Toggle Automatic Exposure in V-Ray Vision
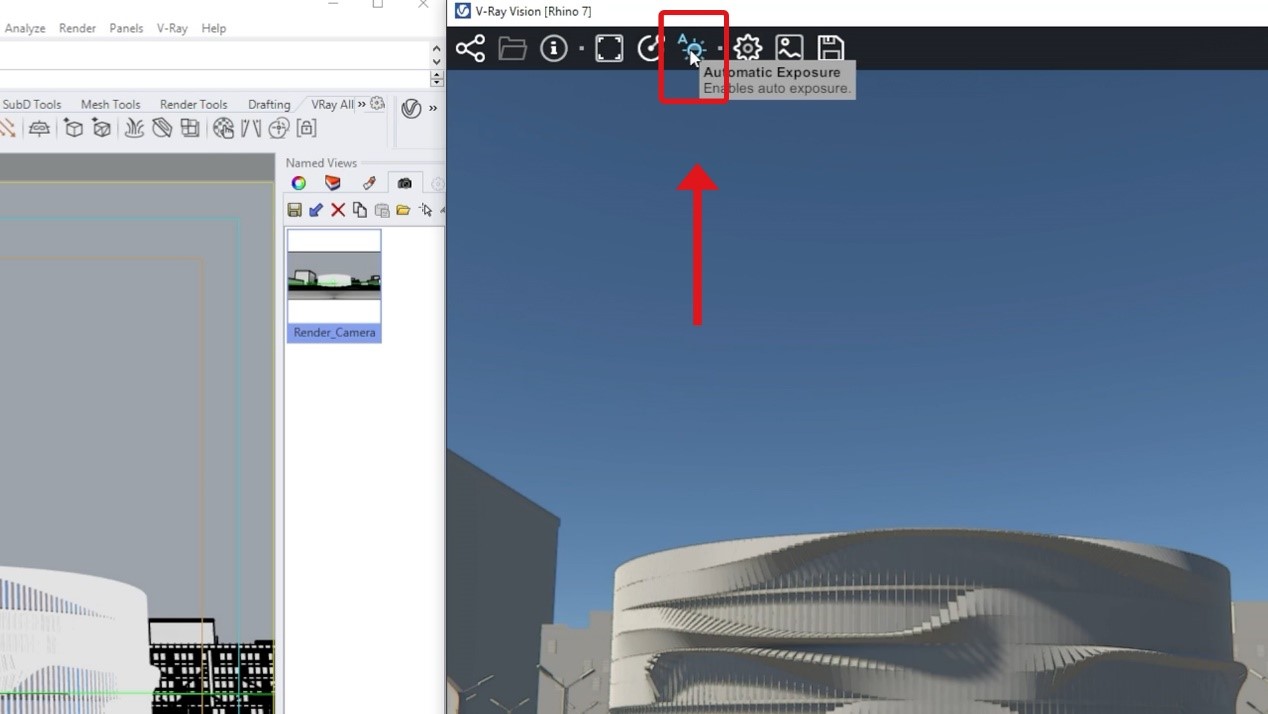The height and width of the screenshot is (714, 1268). [x=691, y=48]
